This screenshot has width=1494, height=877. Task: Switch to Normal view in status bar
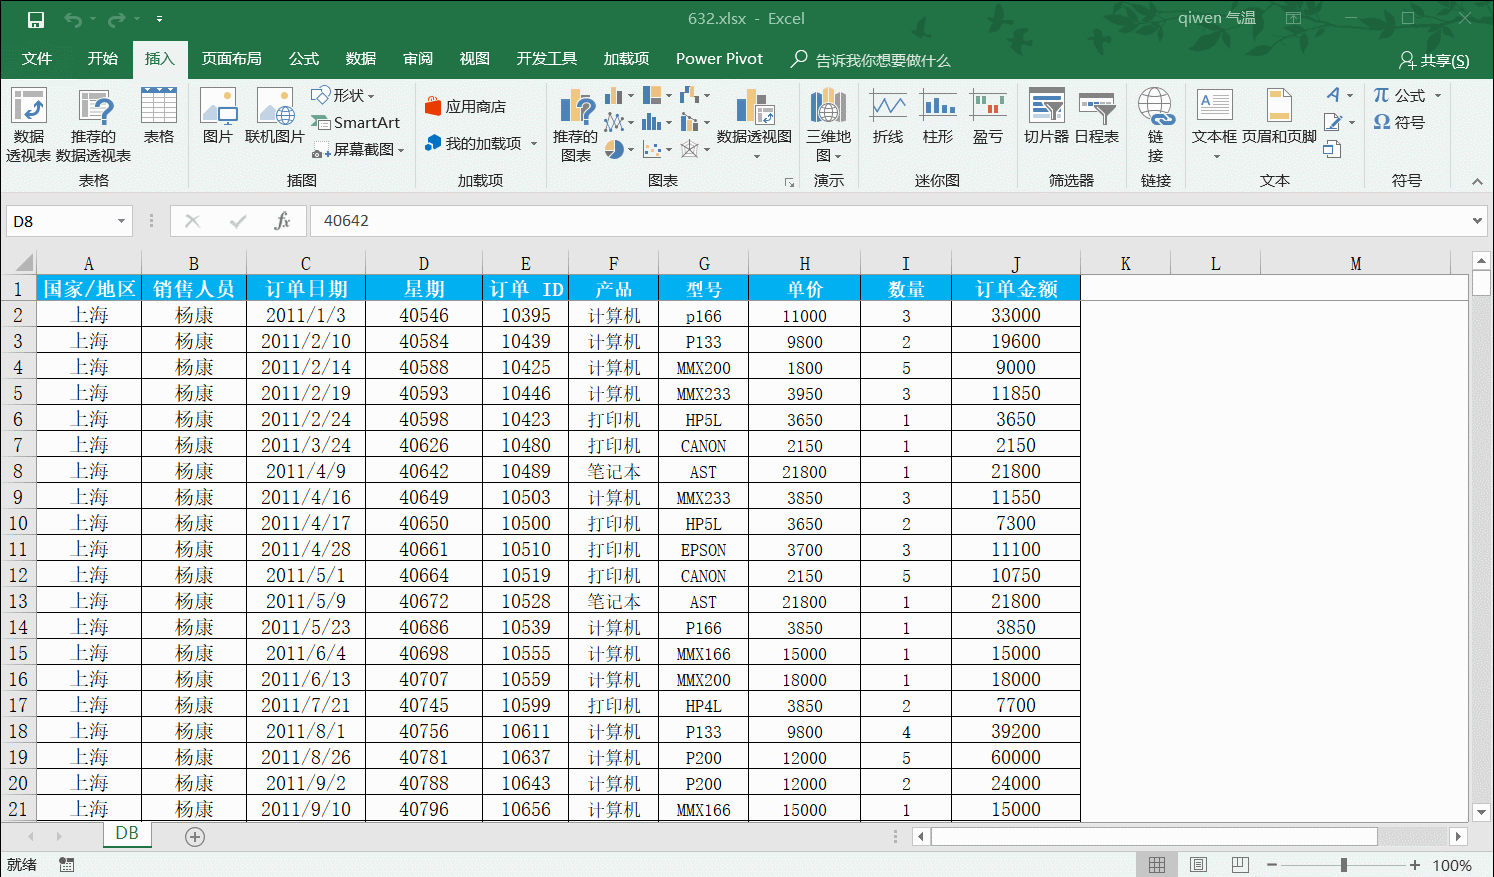coord(1157,865)
